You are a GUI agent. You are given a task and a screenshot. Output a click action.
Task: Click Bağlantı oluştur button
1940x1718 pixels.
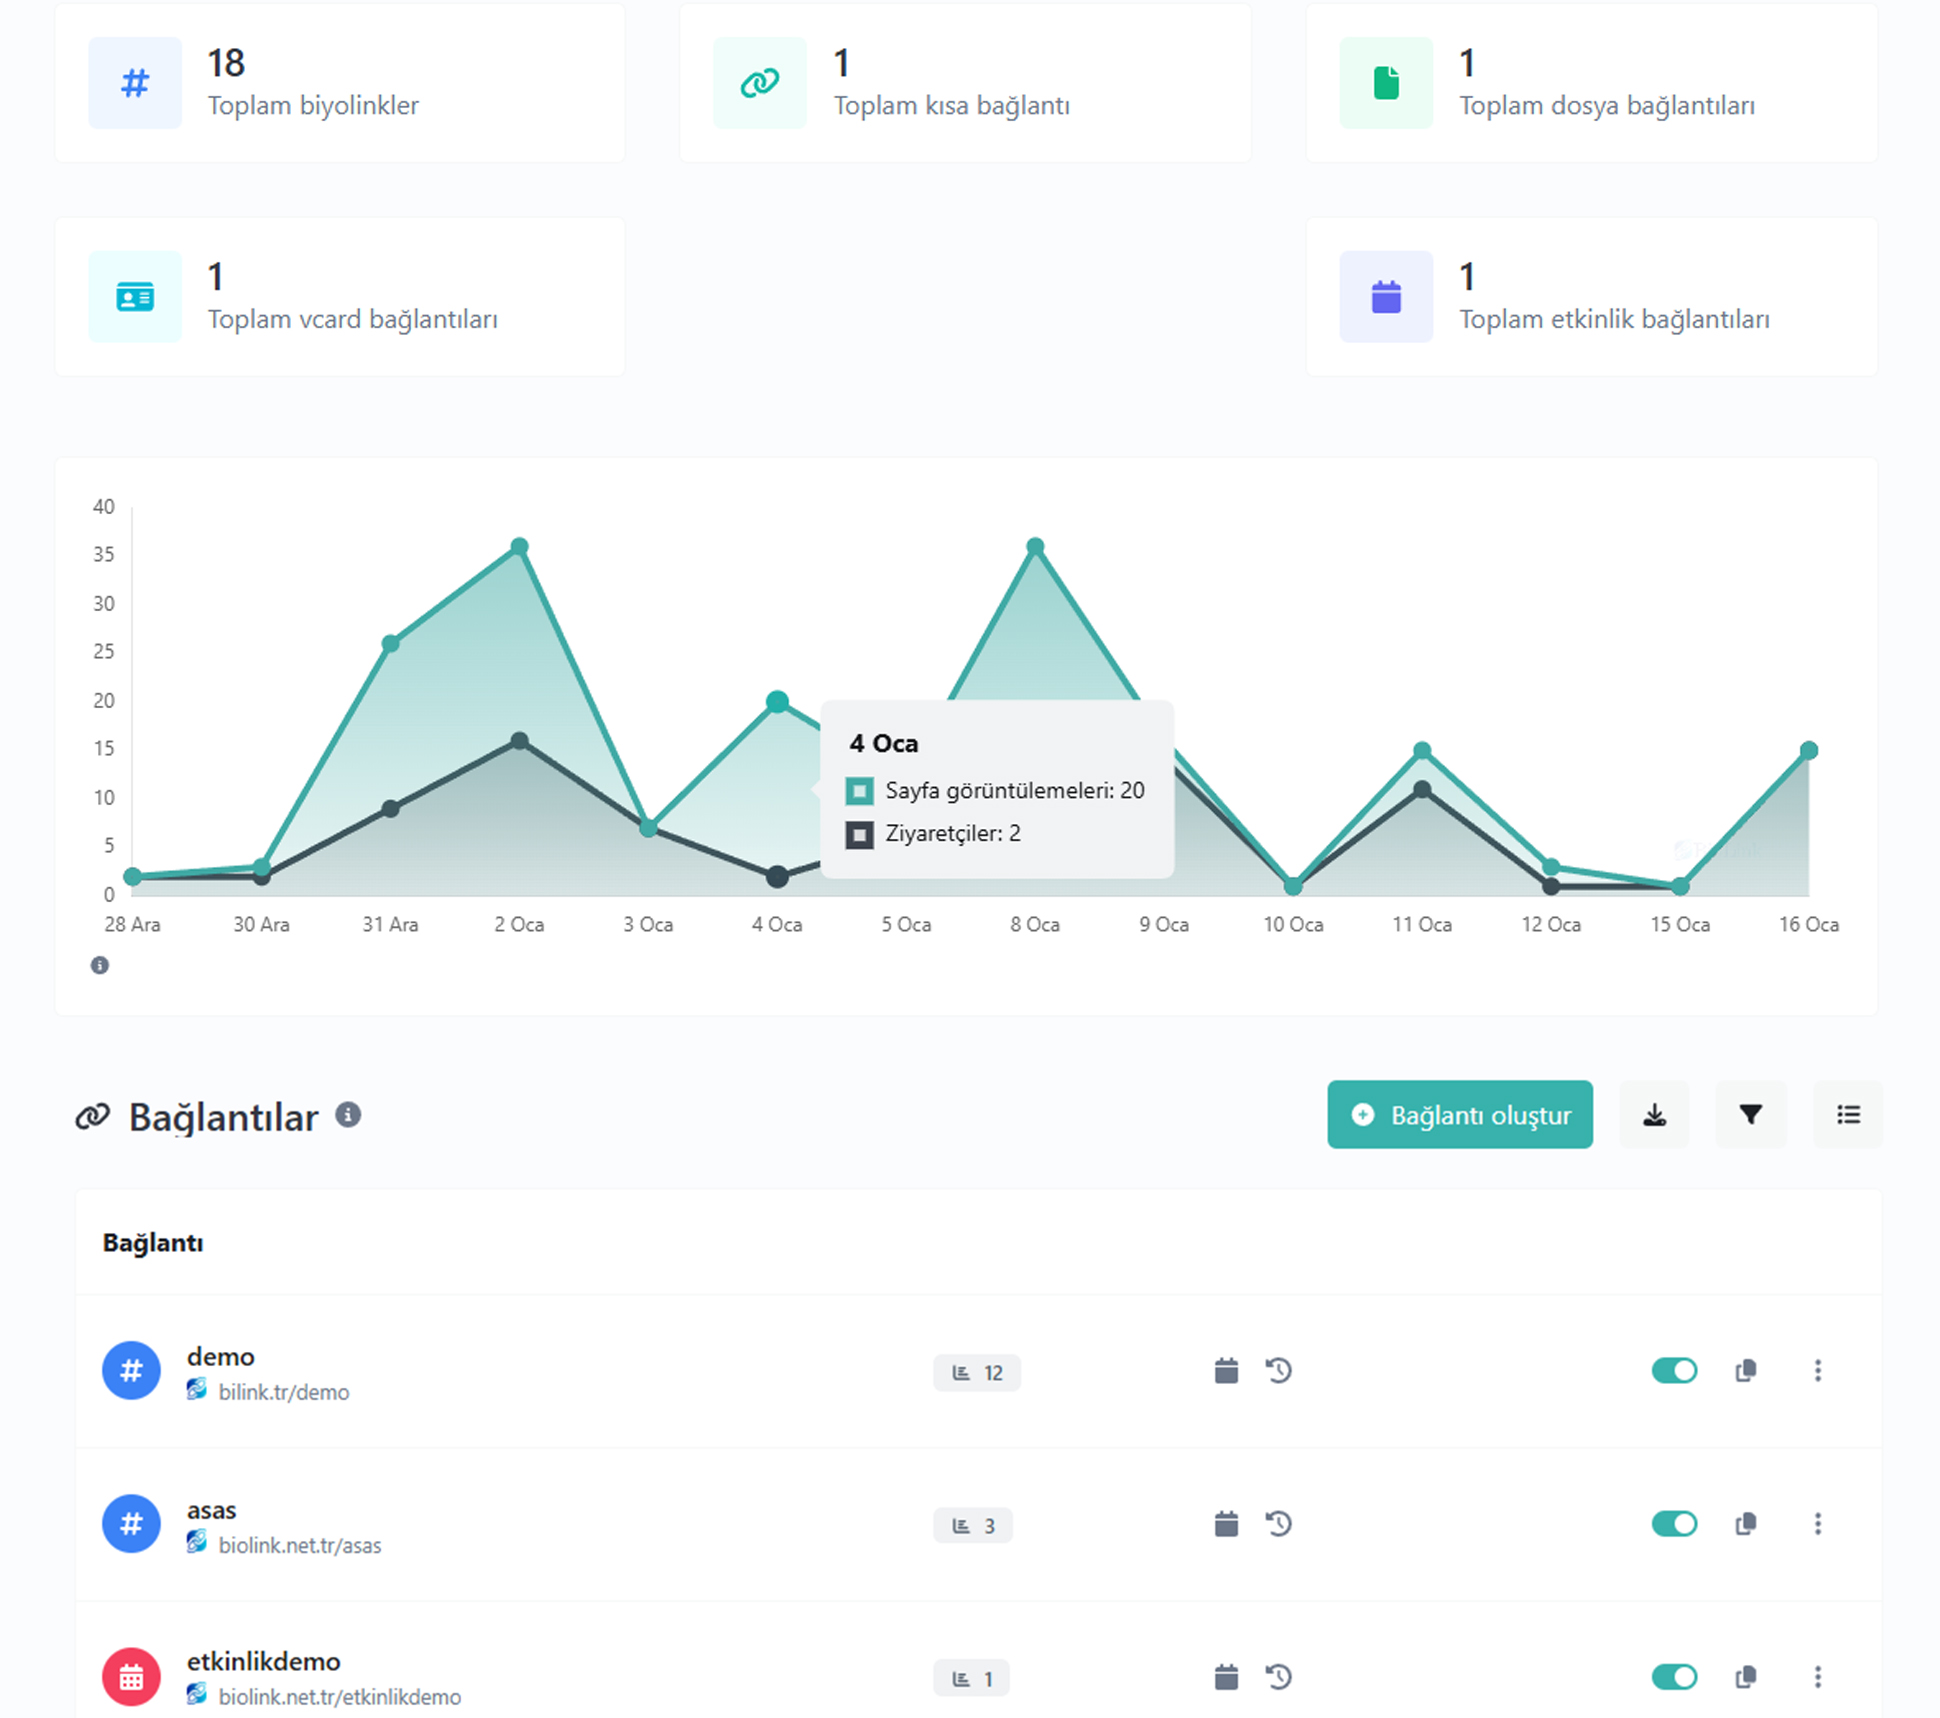pos(1459,1114)
